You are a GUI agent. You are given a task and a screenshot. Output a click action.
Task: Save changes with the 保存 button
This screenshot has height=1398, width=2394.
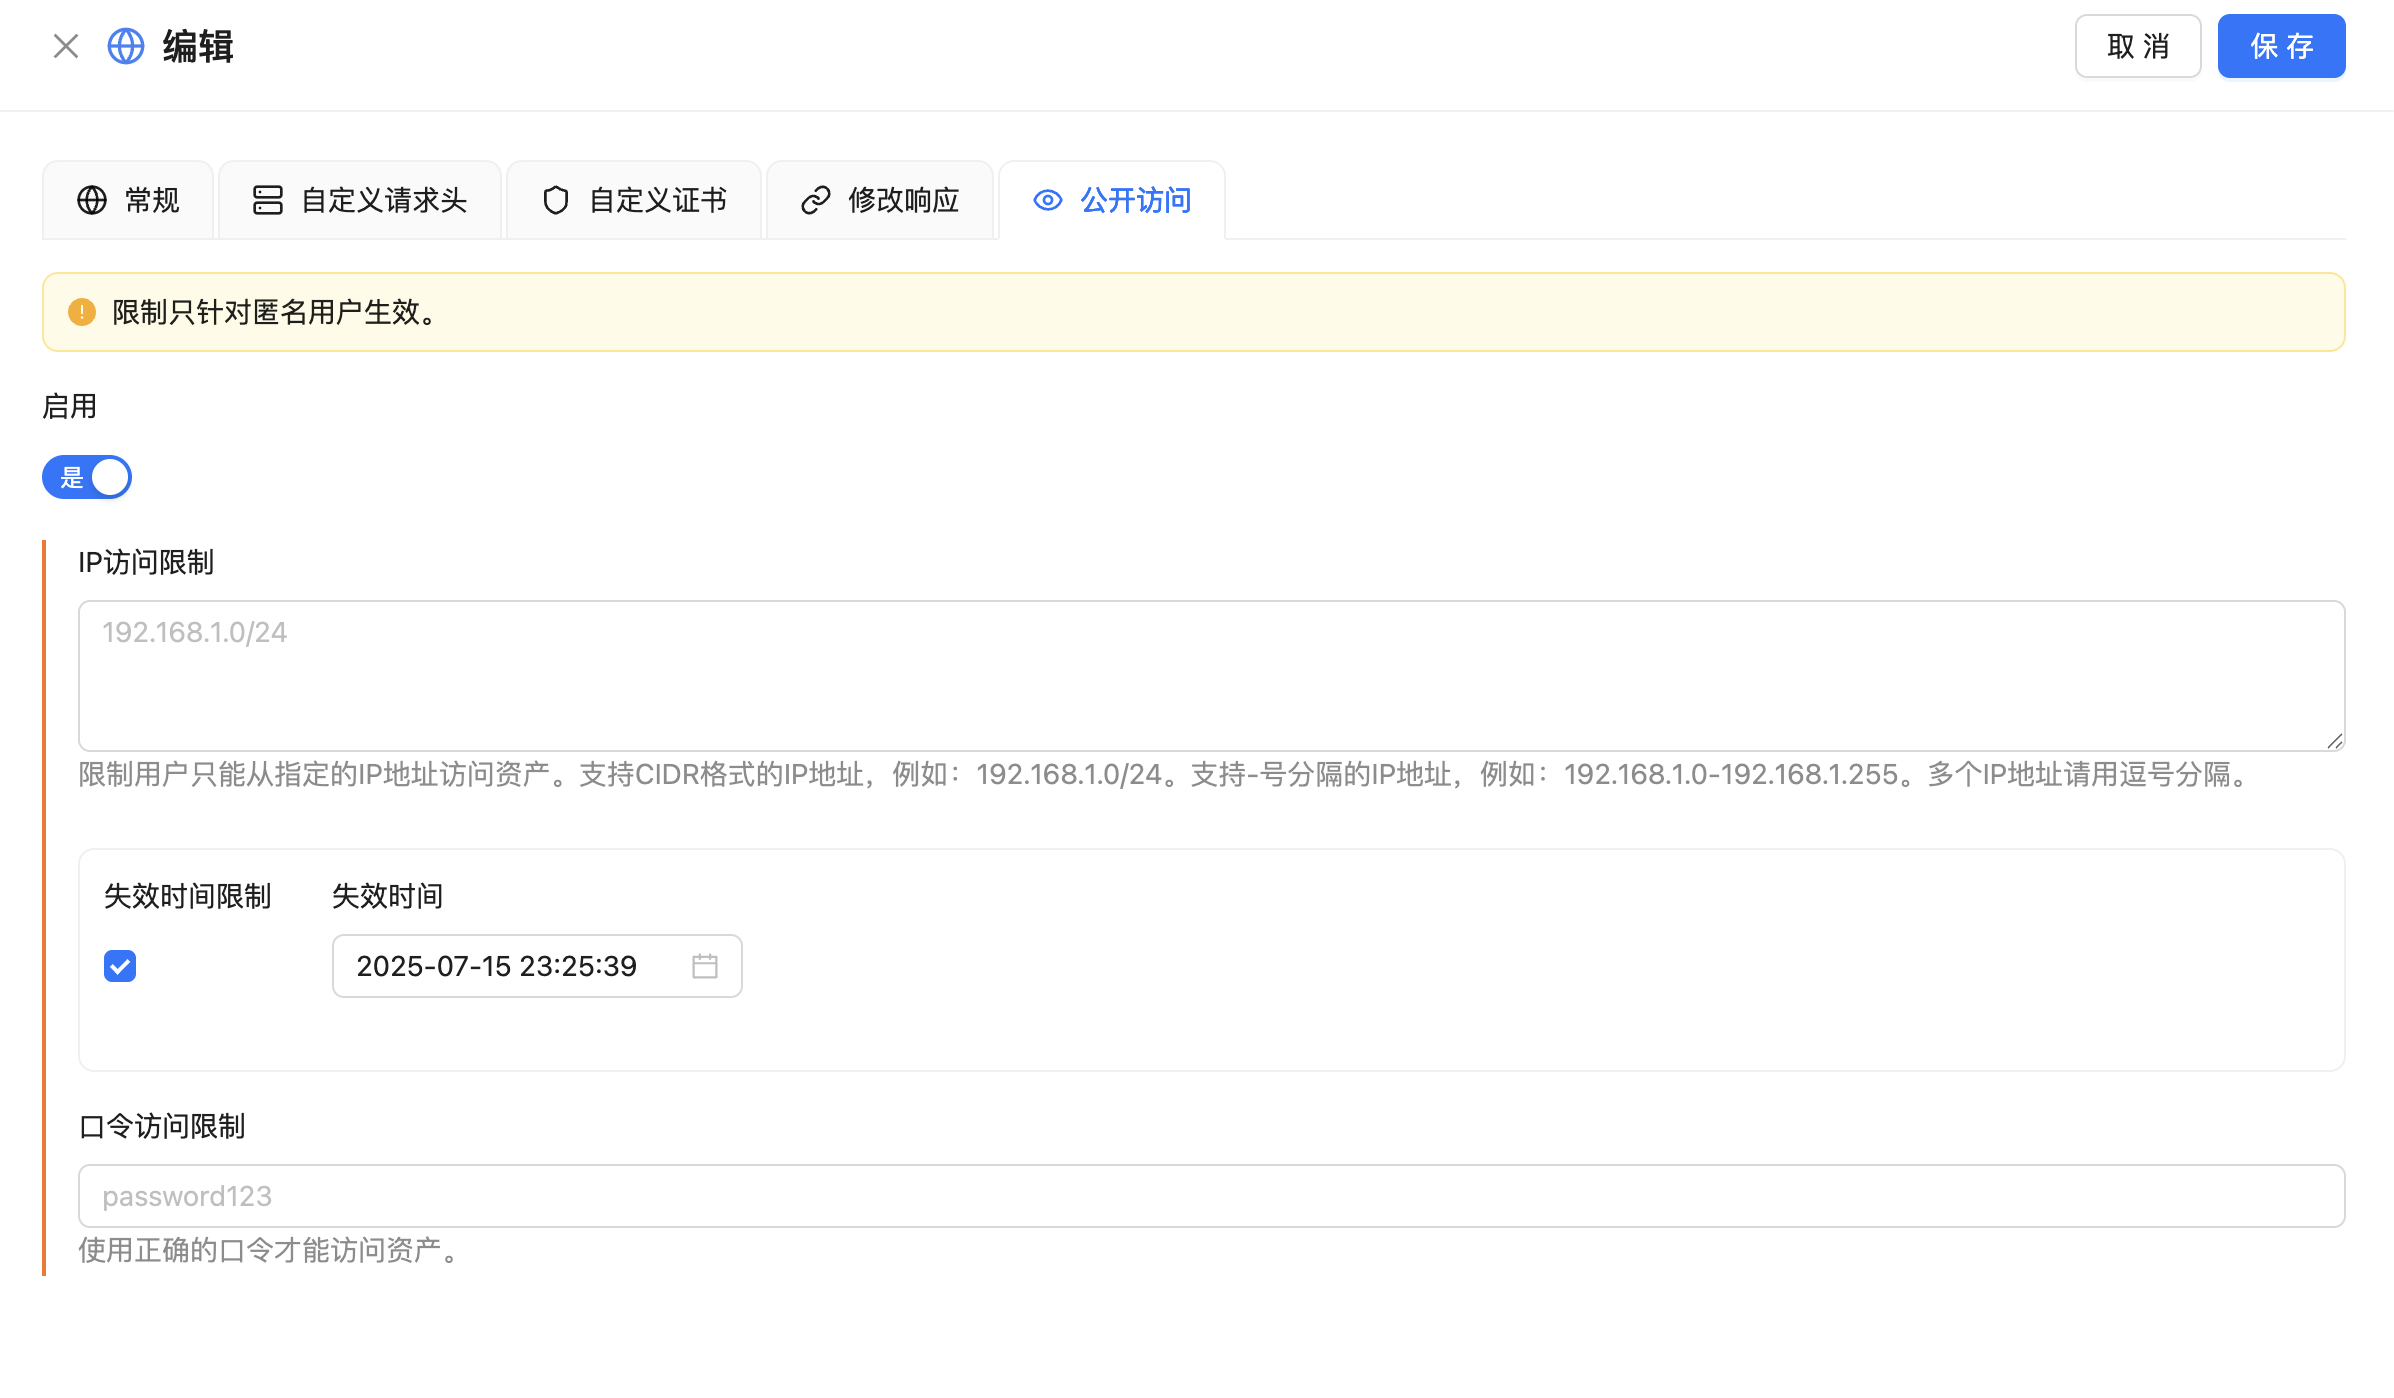(x=2282, y=46)
